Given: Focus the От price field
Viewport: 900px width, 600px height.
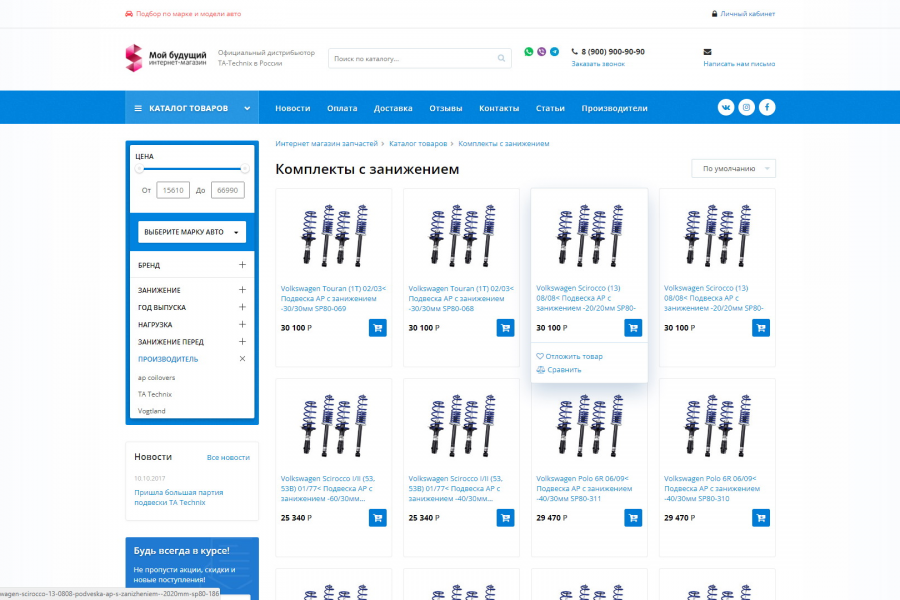Looking at the screenshot, I should (173, 190).
